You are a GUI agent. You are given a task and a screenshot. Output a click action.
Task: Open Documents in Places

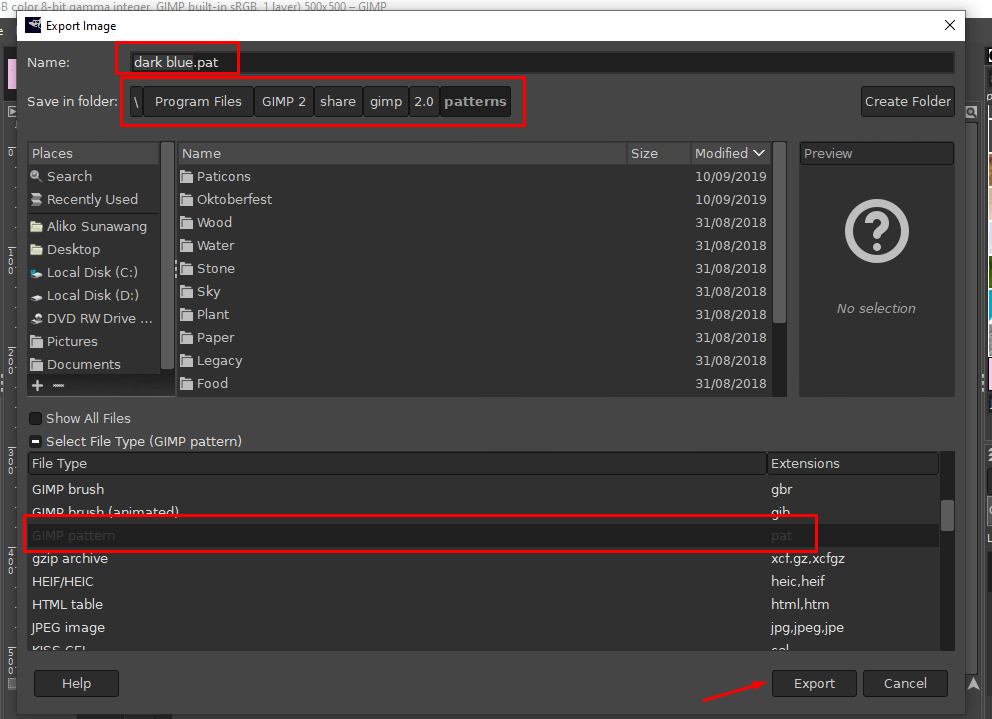tap(94, 365)
